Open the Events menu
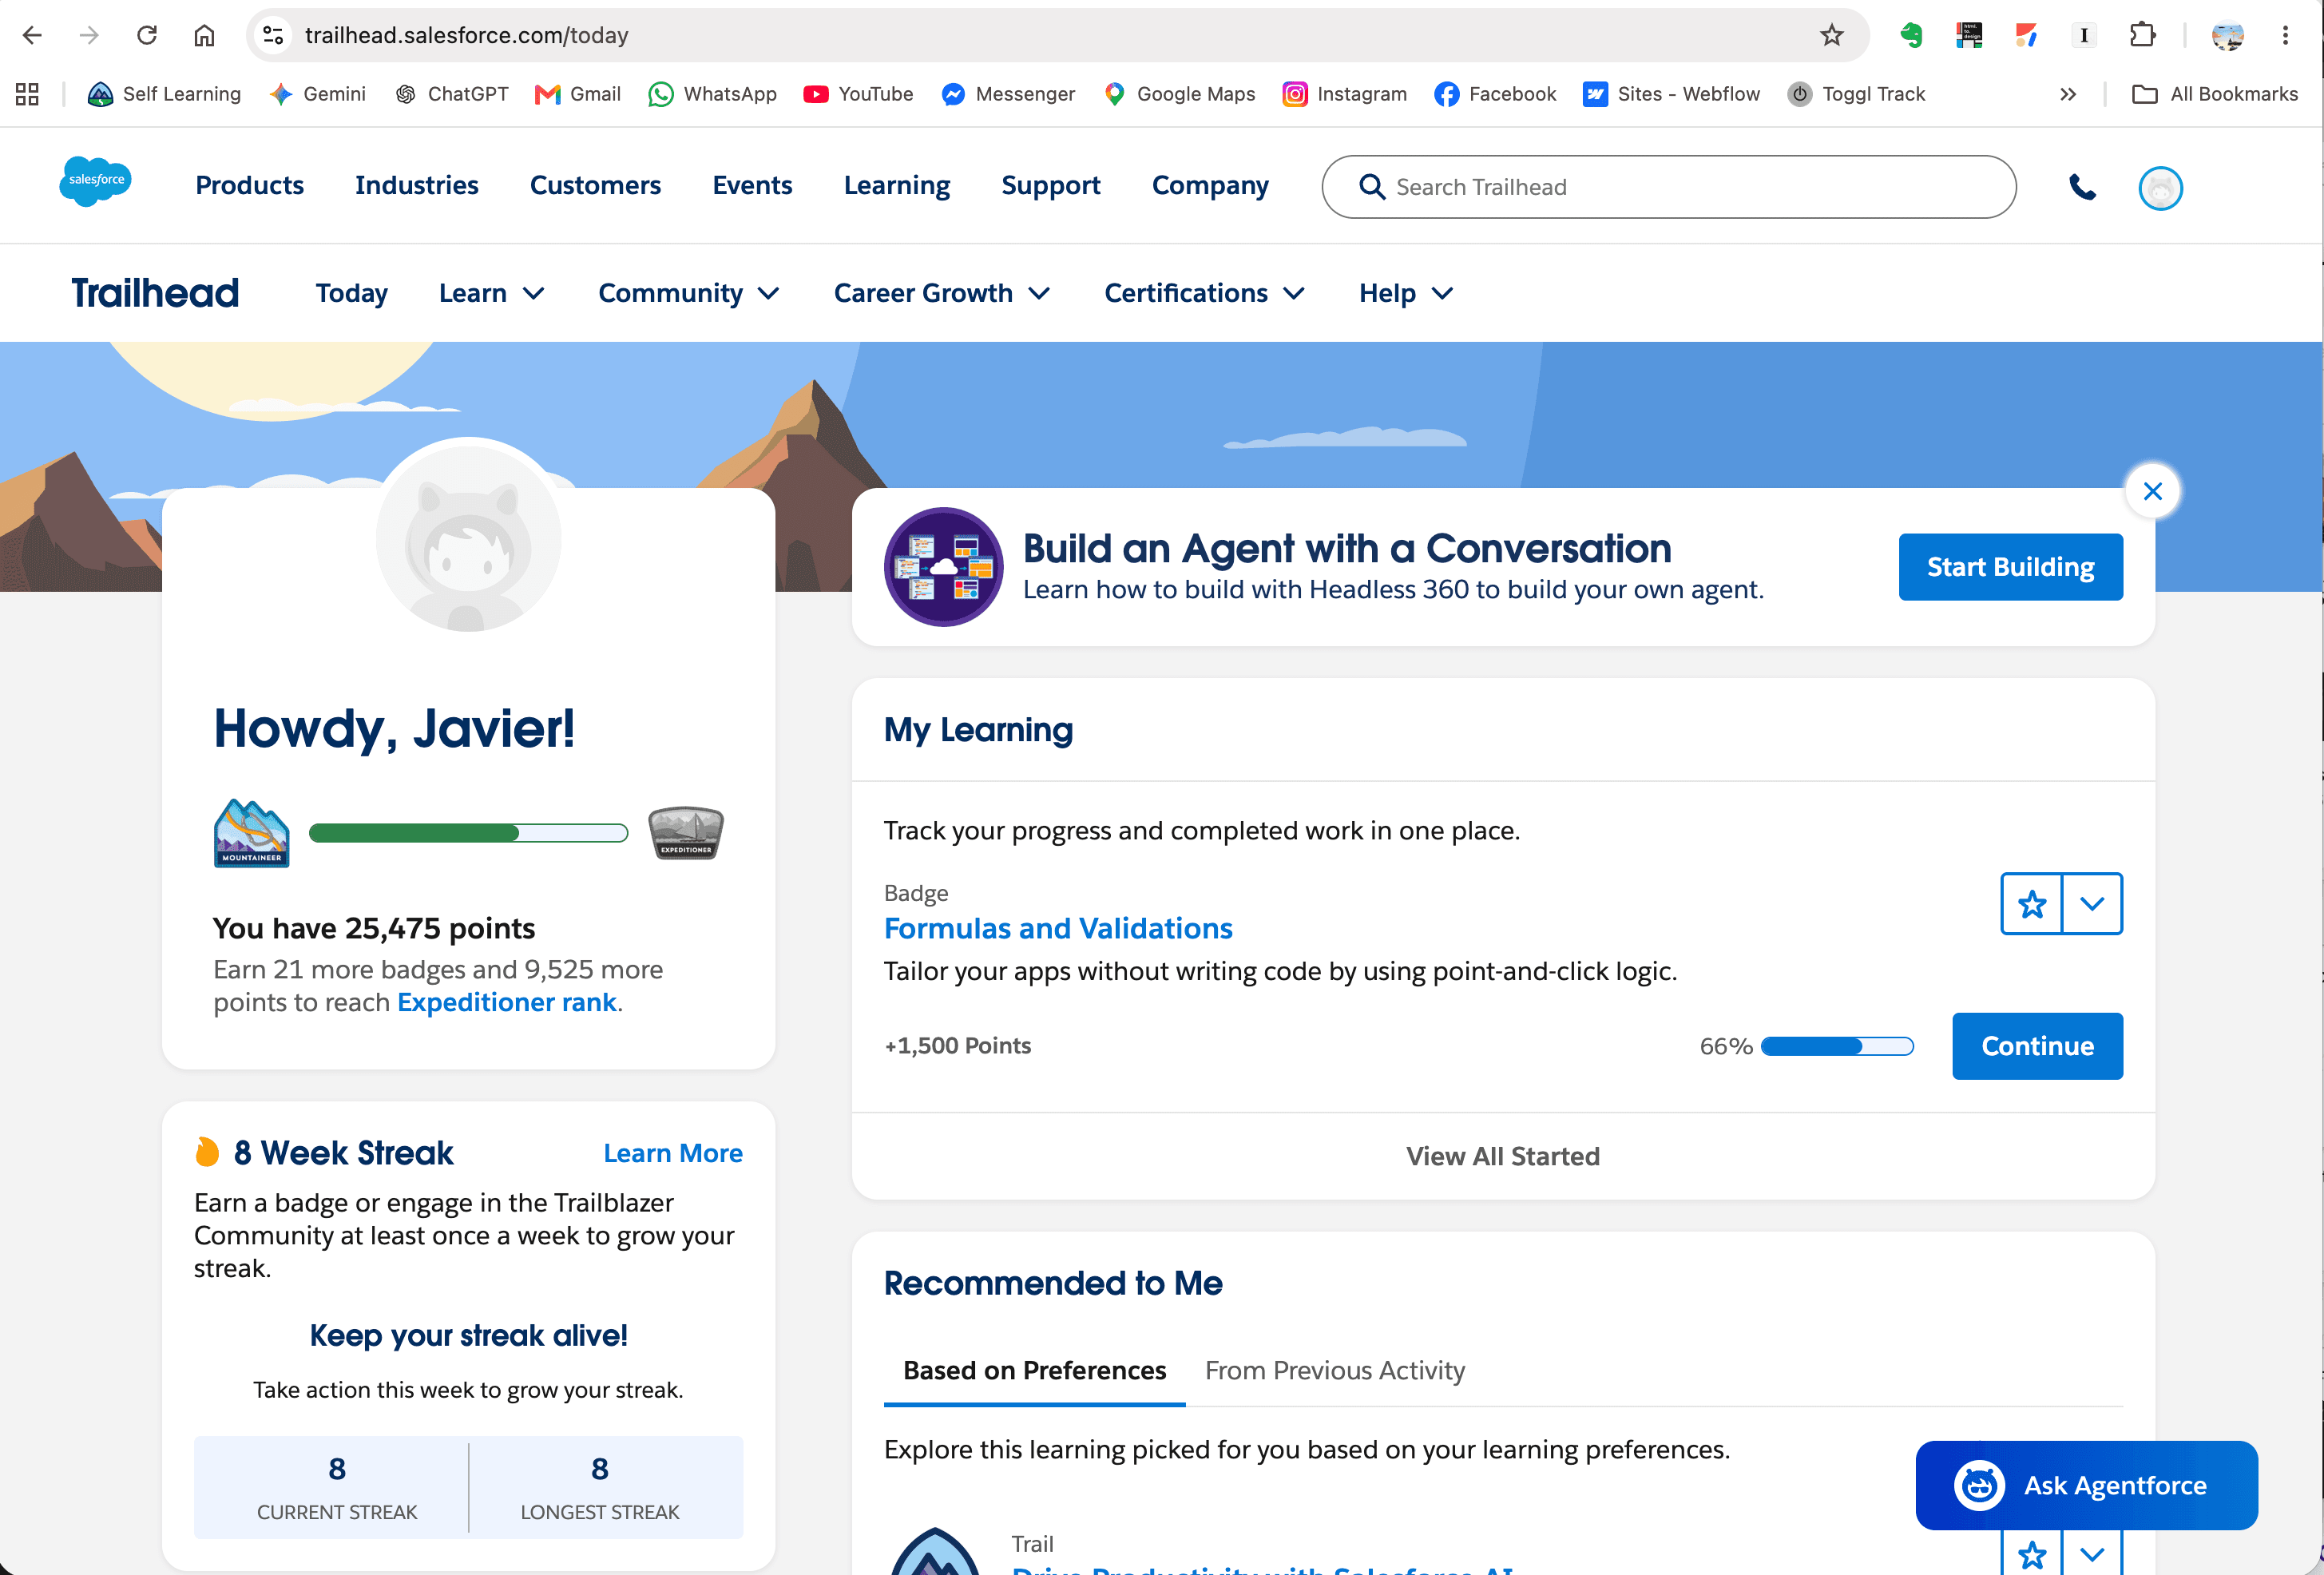This screenshot has width=2324, height=1575. [x=752, y=185]
